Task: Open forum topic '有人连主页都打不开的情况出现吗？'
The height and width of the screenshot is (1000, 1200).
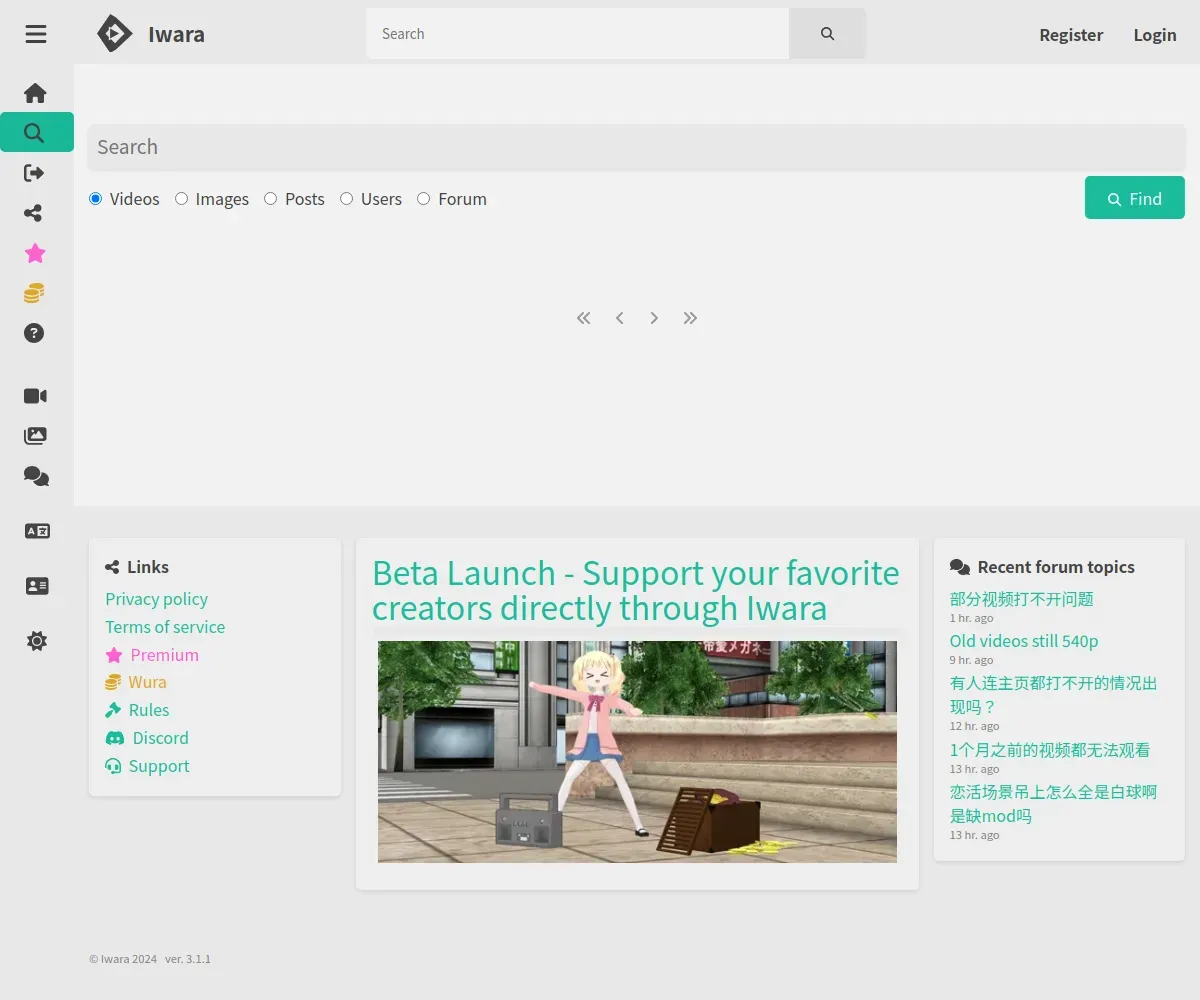Action: [1054, 695]
